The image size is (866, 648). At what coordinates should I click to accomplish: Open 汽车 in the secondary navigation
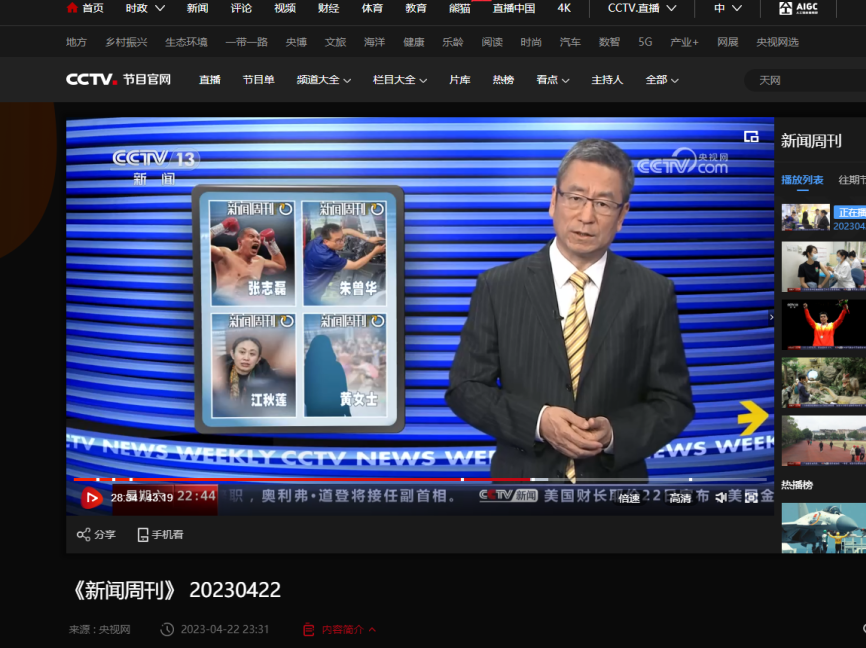(x=570, y=42)
